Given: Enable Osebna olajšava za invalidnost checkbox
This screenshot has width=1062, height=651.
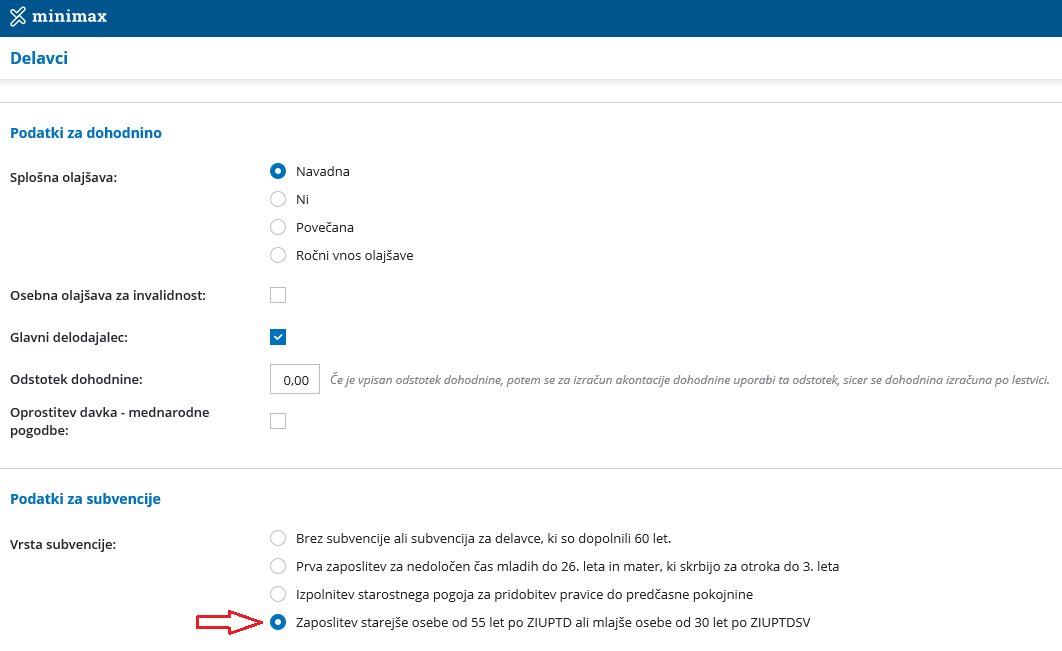Looking at the screenshot, I should [x=278, y=295].
